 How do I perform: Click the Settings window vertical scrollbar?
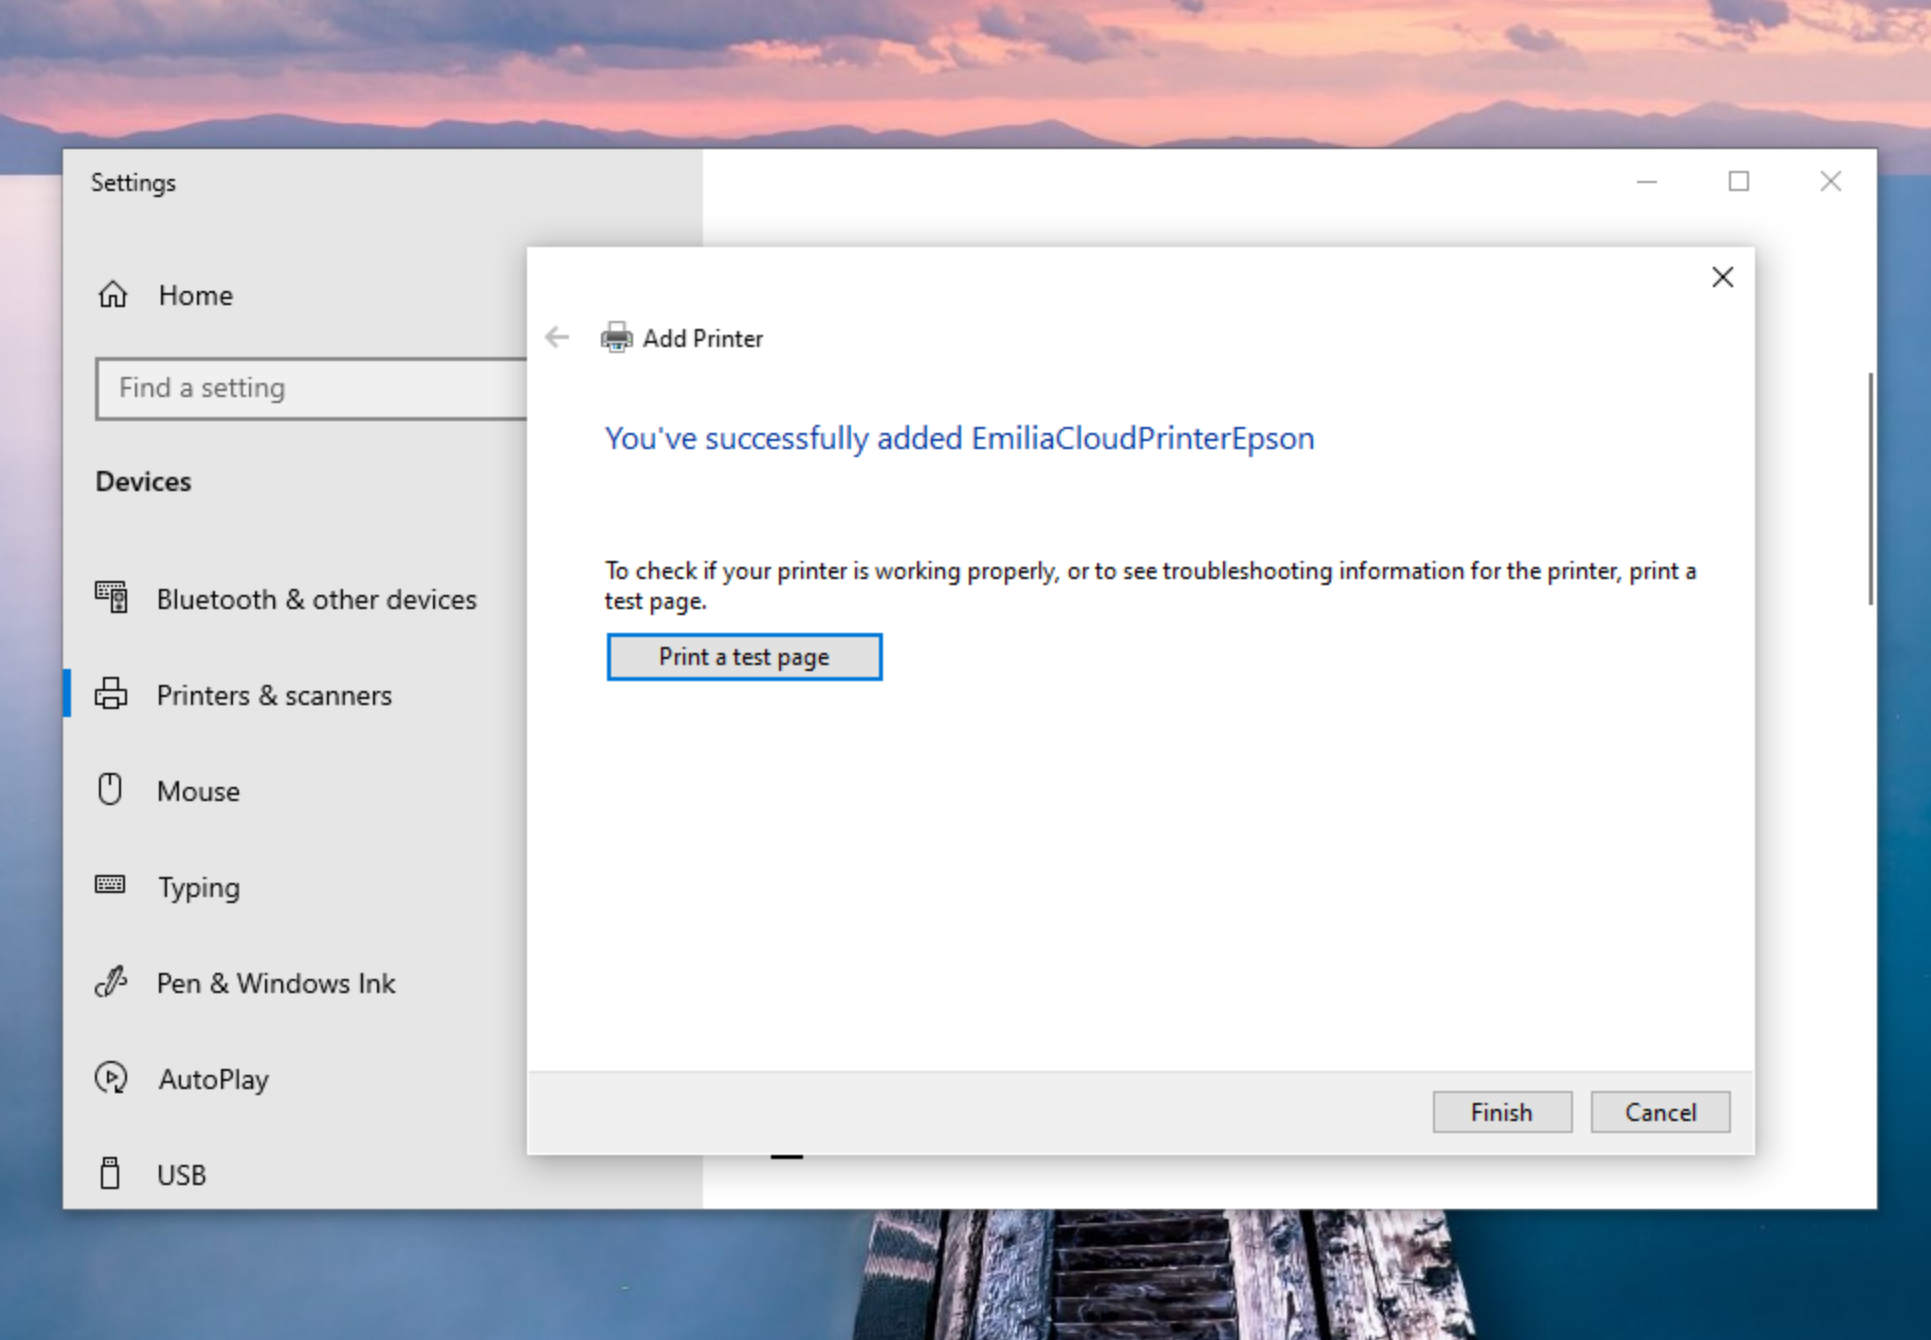[1870, 490]
